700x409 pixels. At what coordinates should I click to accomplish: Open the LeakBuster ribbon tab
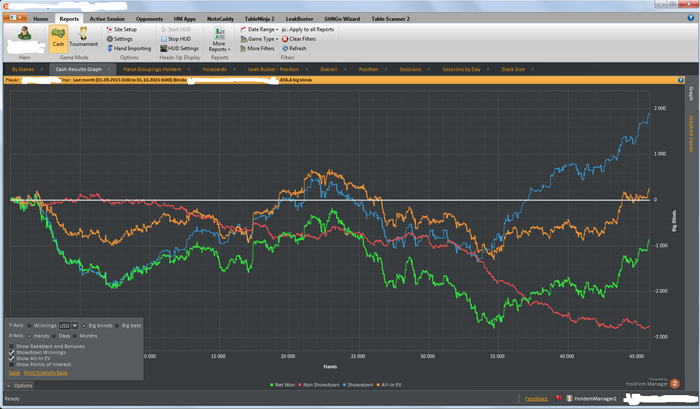(299, 19)
